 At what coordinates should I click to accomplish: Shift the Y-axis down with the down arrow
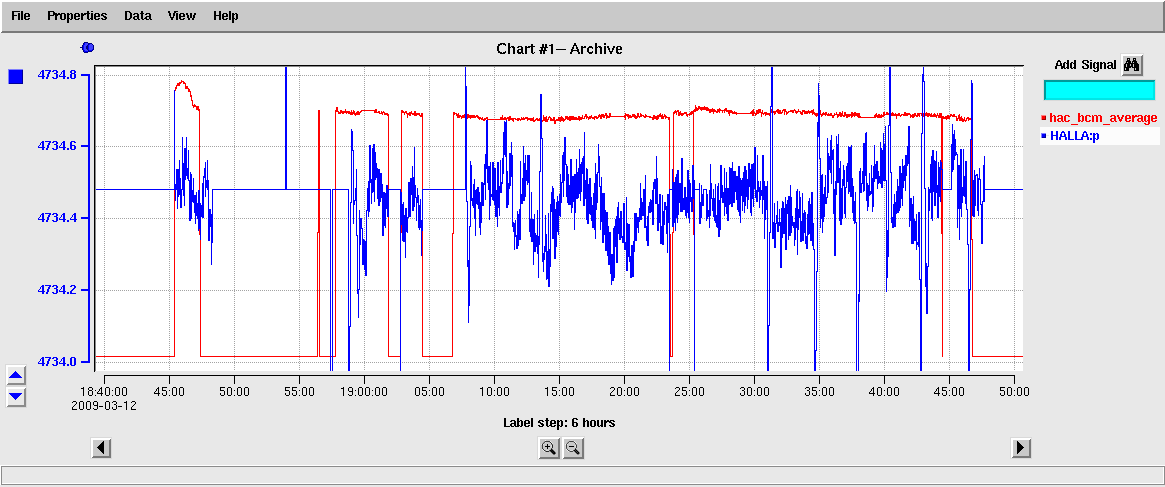tap(16, 396)
